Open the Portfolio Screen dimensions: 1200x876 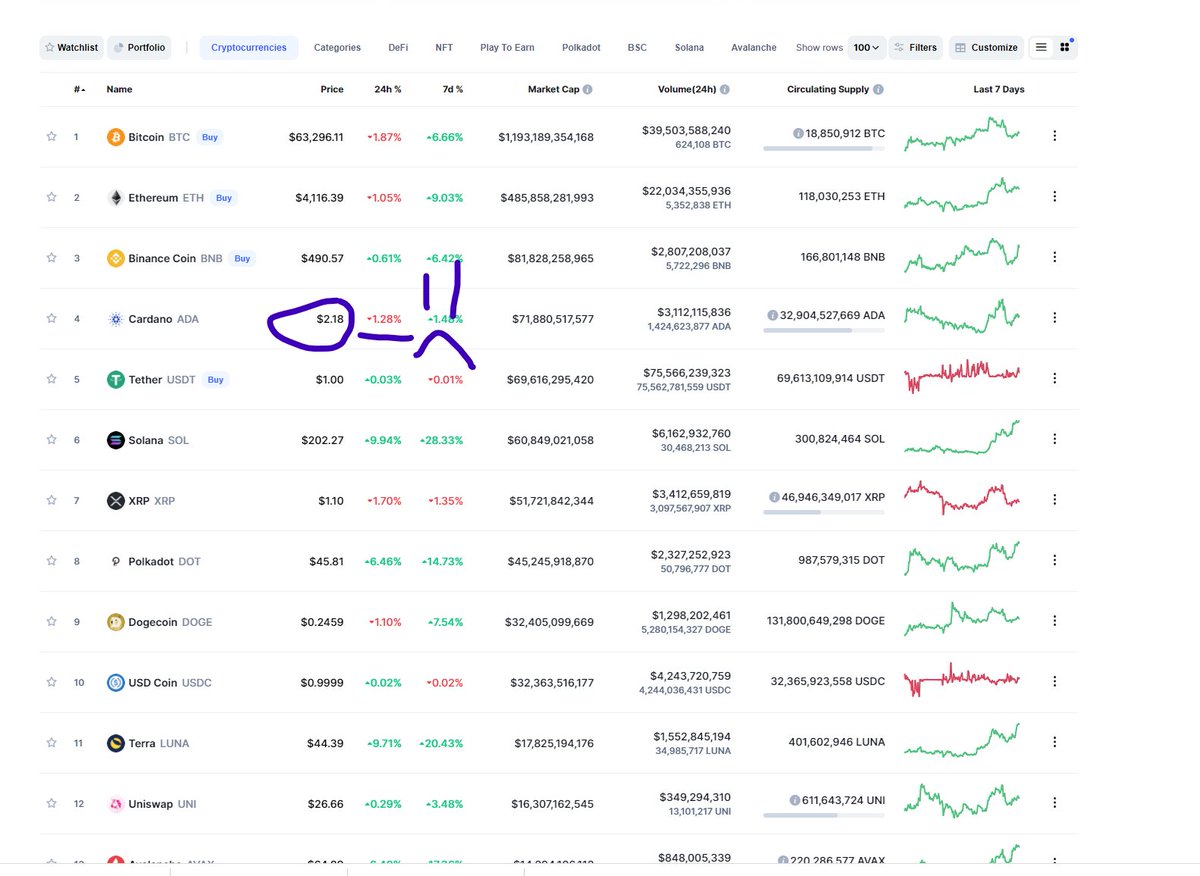click(139, 47)
